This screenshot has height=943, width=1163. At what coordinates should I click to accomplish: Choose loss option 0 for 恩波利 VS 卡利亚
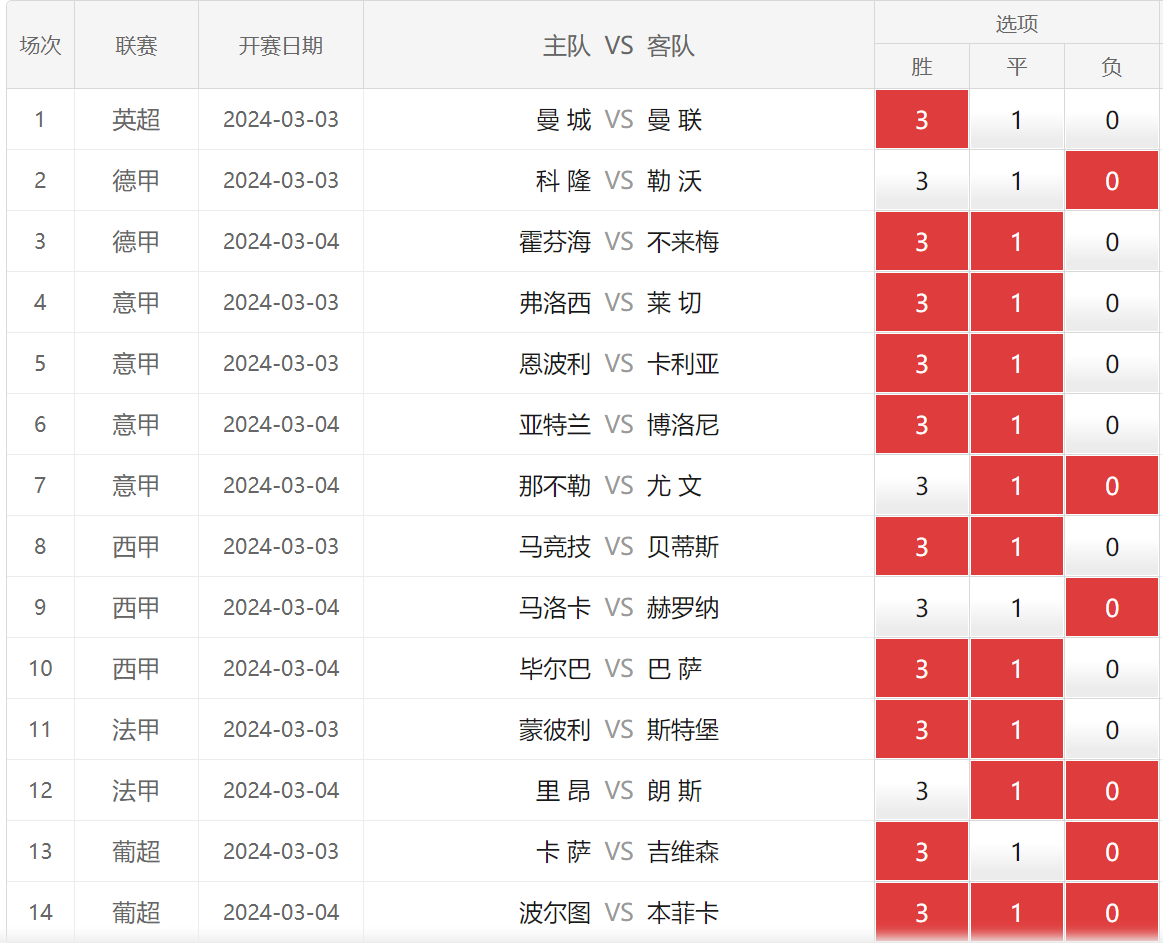coord(1111,364)
